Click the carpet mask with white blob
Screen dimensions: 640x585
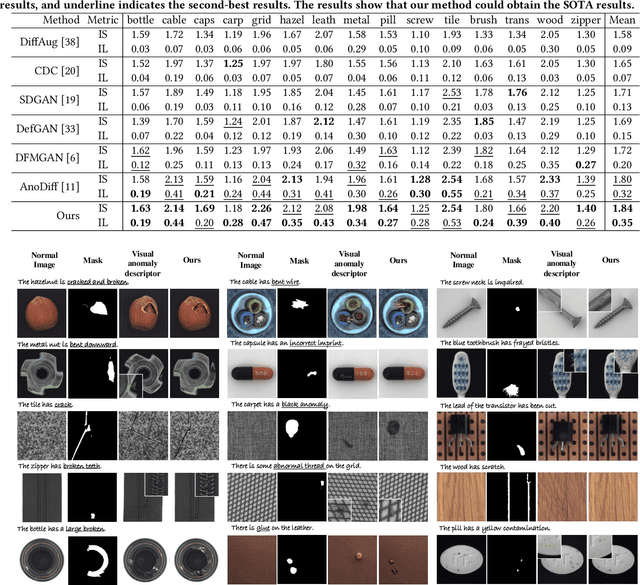pyautogui.click(x=303, y=432)
